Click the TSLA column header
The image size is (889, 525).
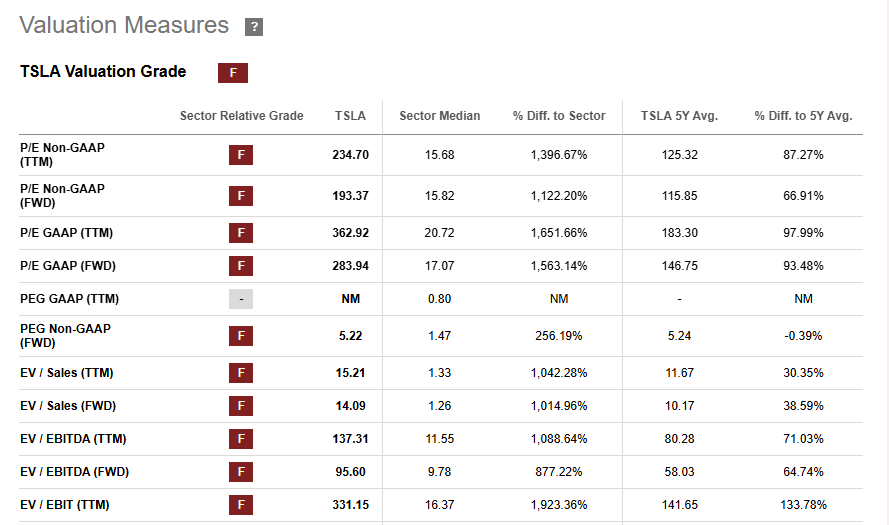(x=350, y=116)
